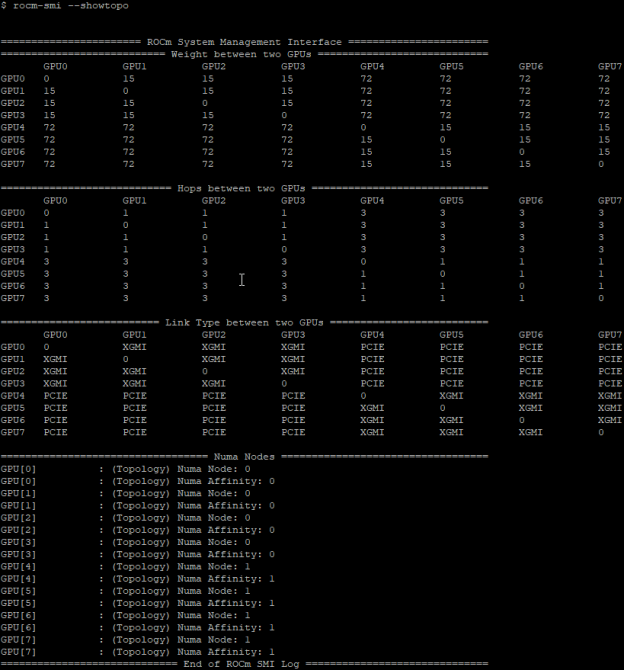Select GPU4 row label in Weight table
Viewport: 624px width, 670px height.
coord(13,127)
